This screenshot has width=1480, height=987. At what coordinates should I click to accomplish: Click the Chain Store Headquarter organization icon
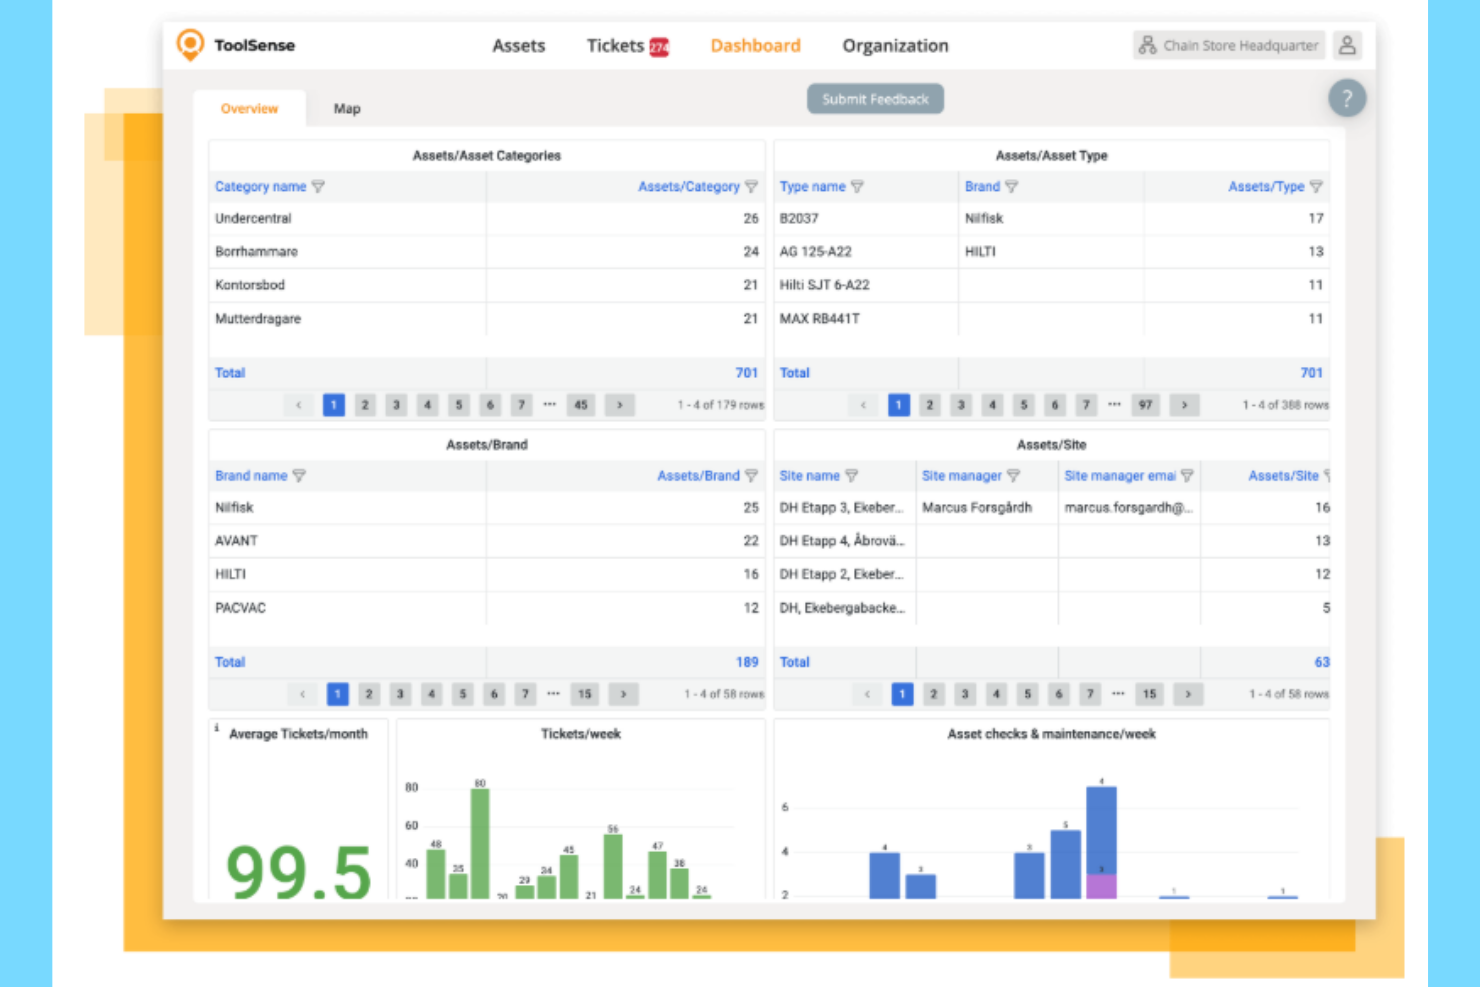coord(1147,45)
